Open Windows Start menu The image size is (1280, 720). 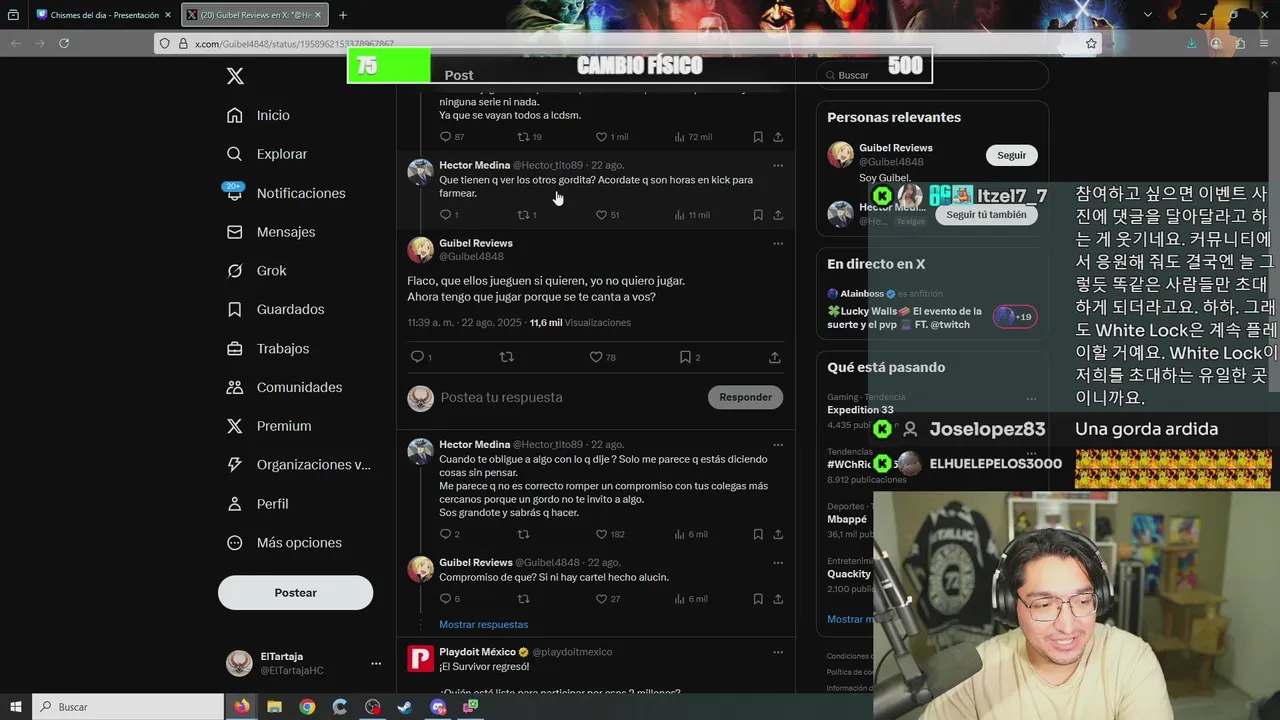point(16,707)
